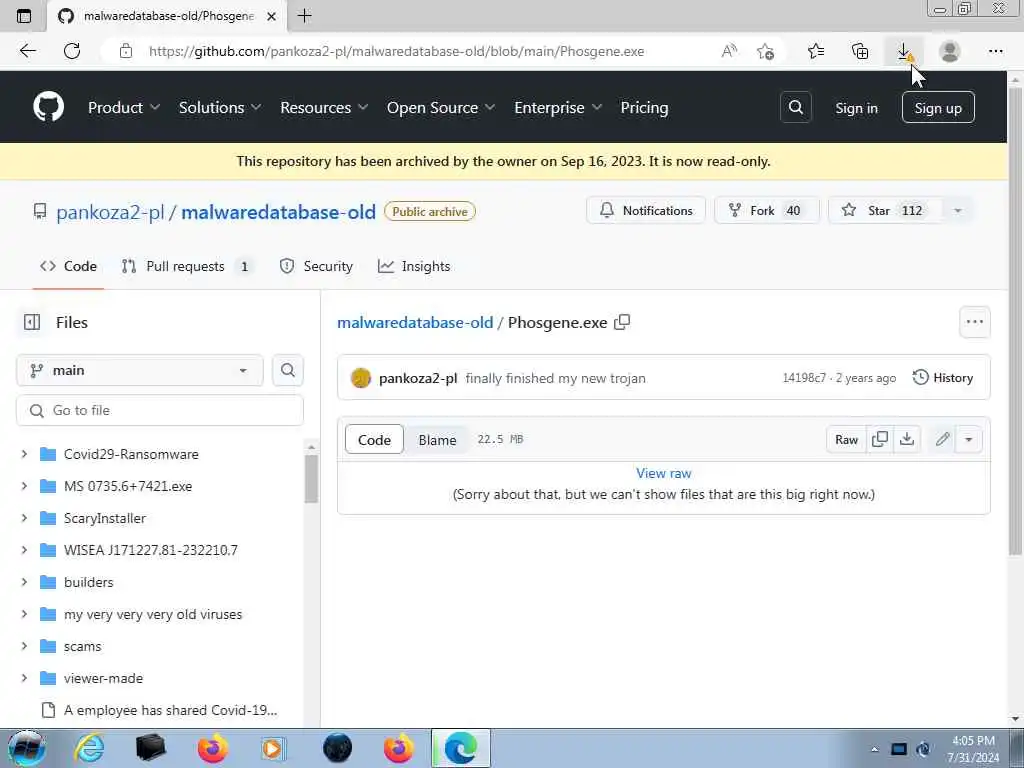
Task: Open the Insights tab
Action: [414, 266]
